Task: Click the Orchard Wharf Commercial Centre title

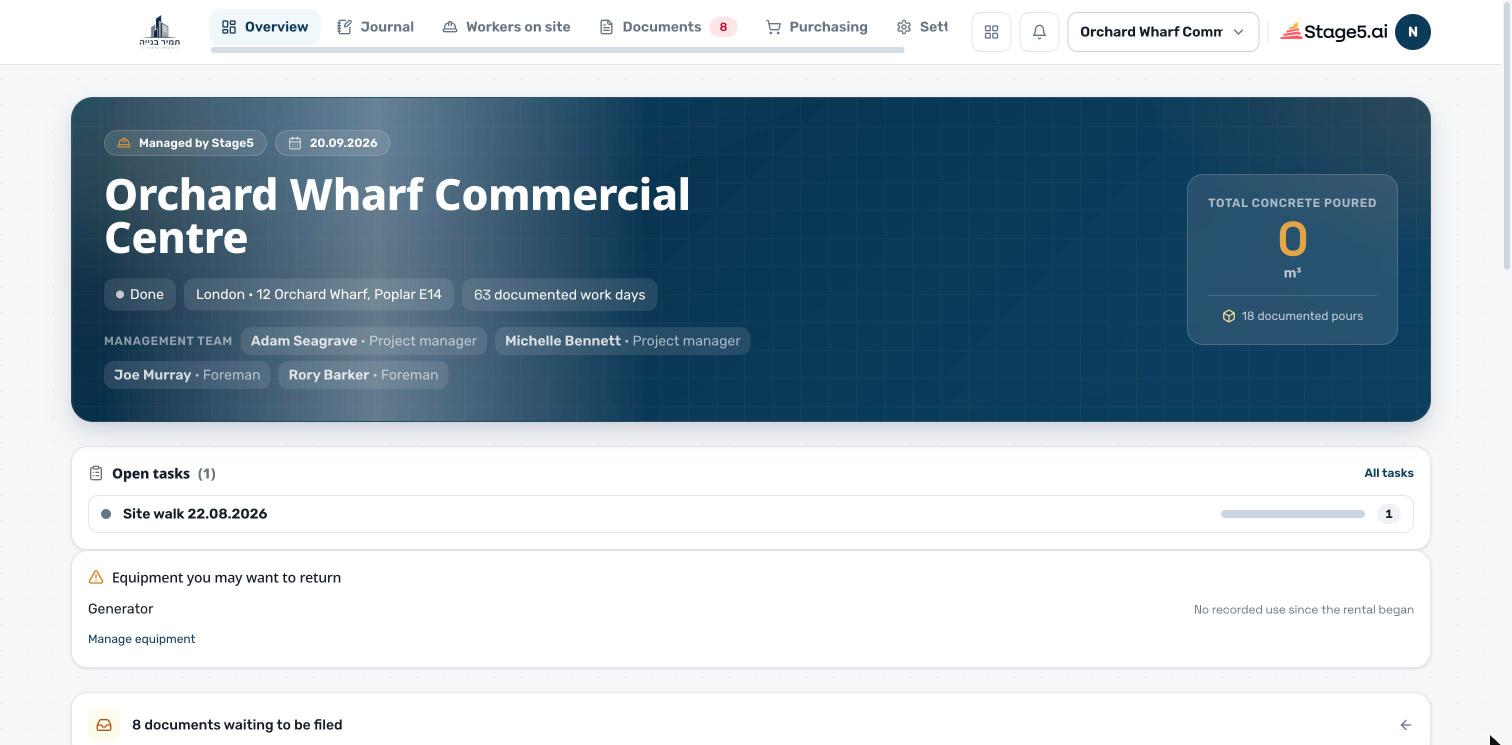Action: pyautogui.click(x=398, y=216)
